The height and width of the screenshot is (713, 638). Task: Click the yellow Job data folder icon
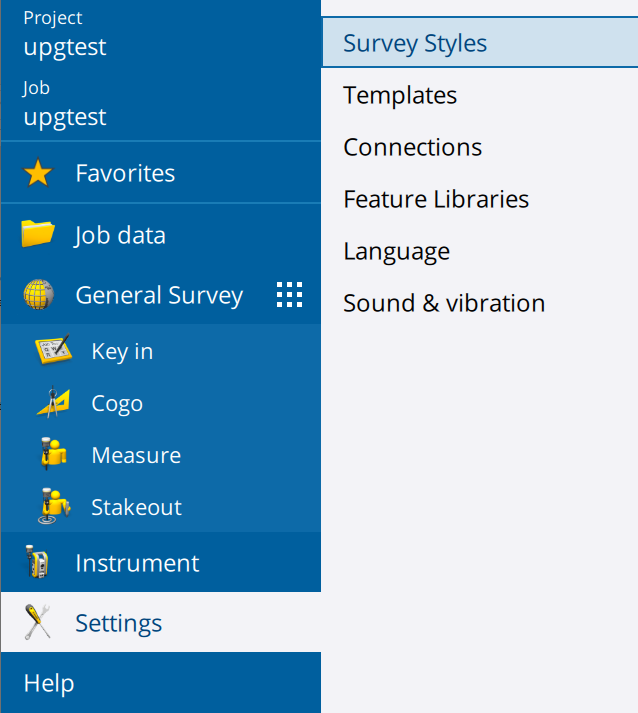[38, 233]
